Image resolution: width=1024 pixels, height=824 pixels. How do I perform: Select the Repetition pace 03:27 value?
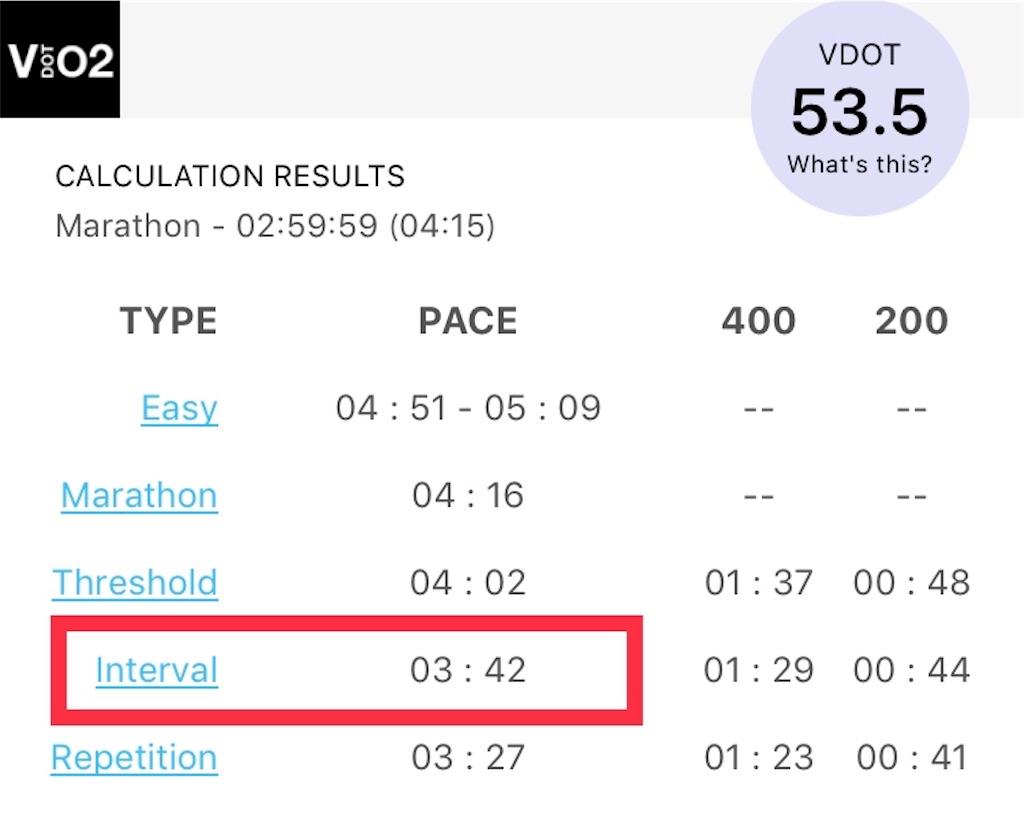[468, 757]
